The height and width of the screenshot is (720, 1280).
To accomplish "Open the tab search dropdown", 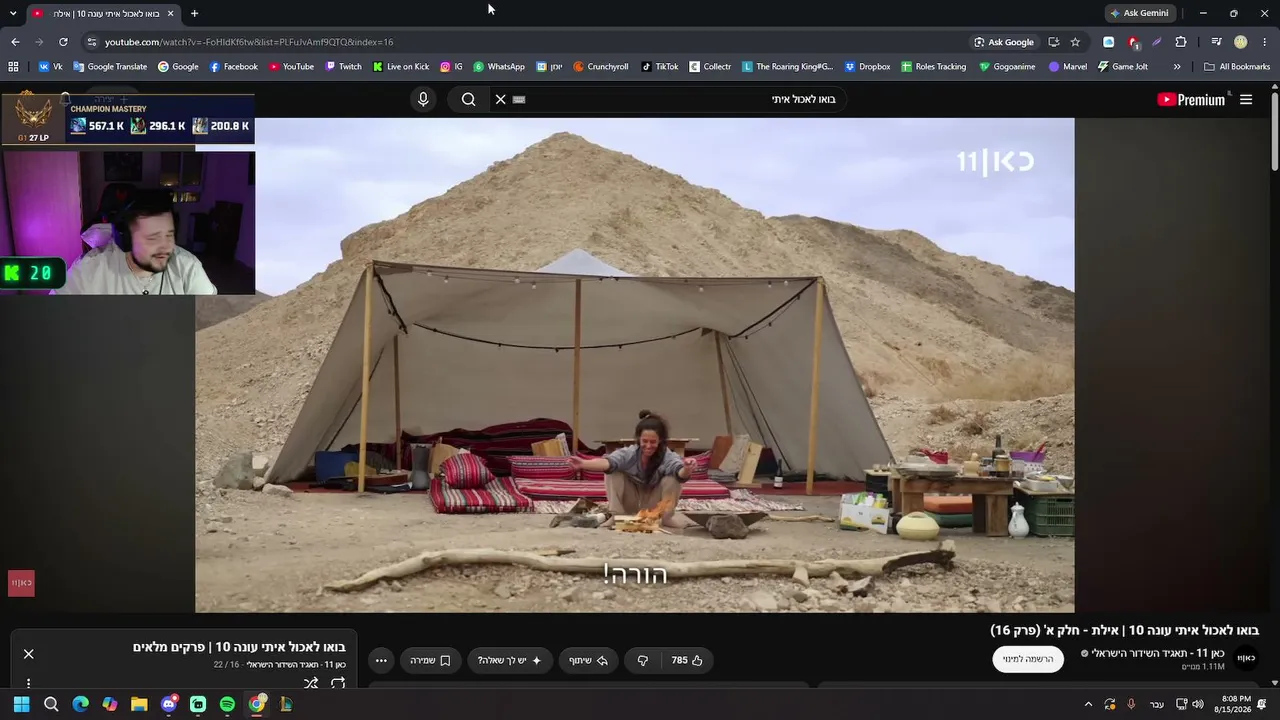I will 13,13.
